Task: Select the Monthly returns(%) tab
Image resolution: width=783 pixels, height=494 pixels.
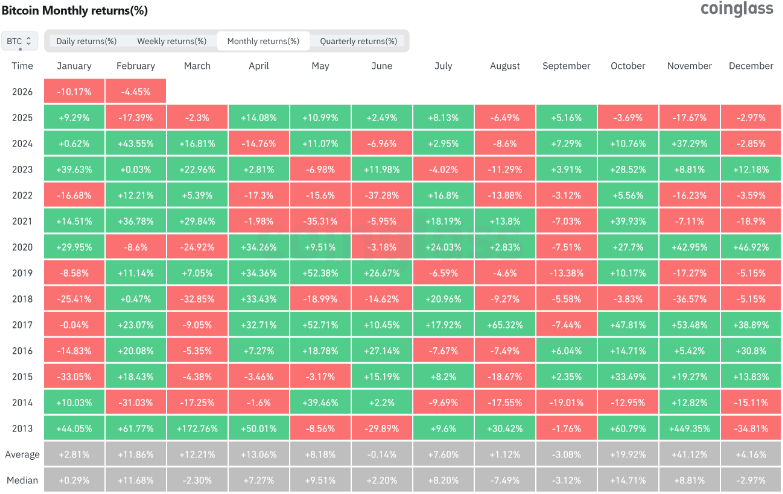Action: click(263, 41)
